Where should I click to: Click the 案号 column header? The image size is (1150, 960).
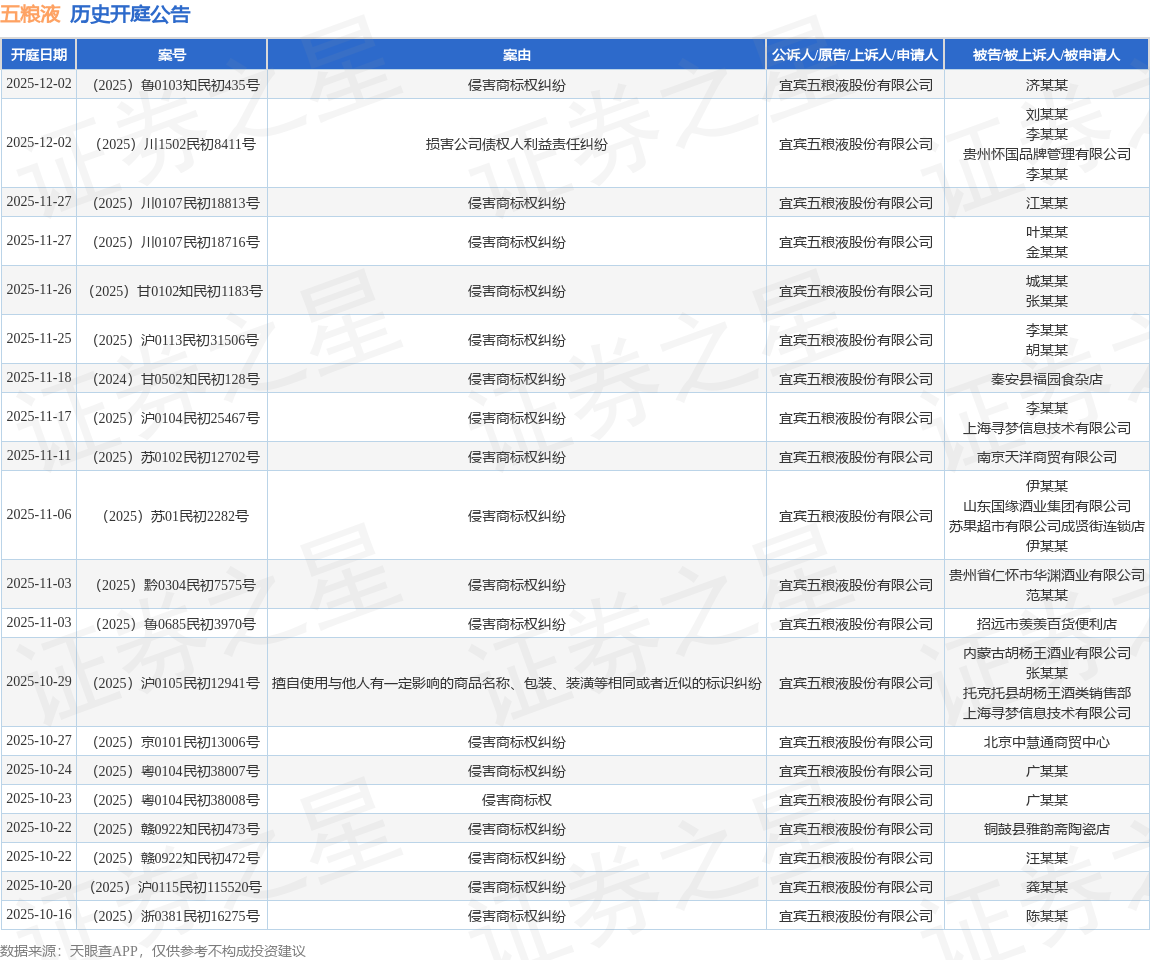[x=172, y=55]
